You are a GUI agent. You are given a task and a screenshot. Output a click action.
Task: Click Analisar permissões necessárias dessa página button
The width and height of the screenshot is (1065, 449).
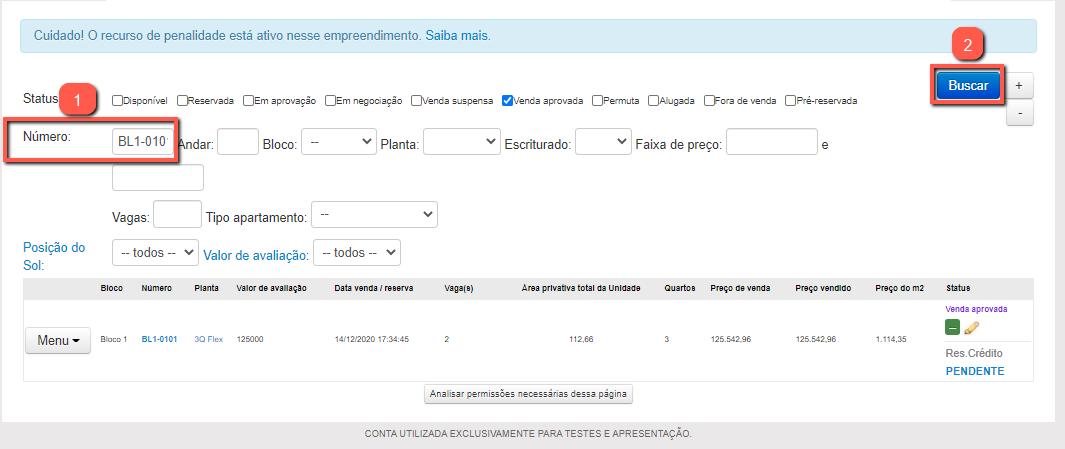tap(528, 394)
